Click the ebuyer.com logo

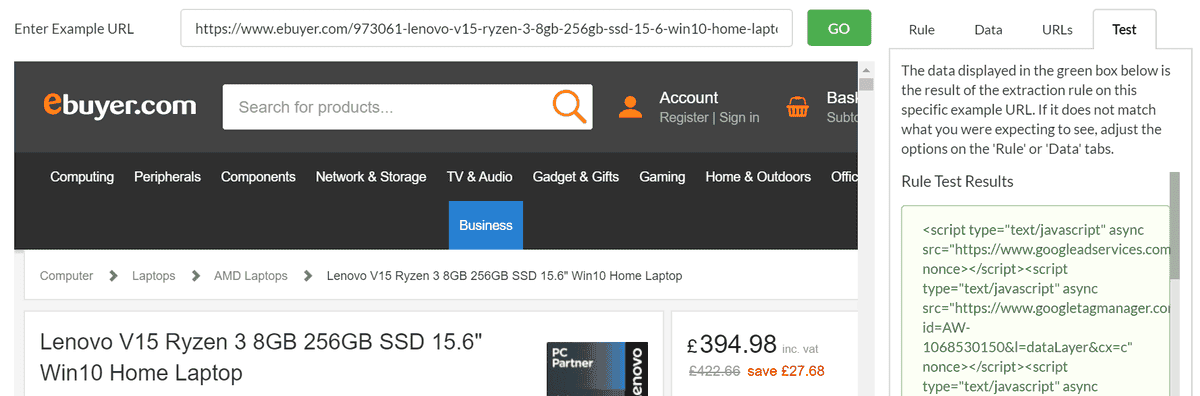(x=119, y=104)
